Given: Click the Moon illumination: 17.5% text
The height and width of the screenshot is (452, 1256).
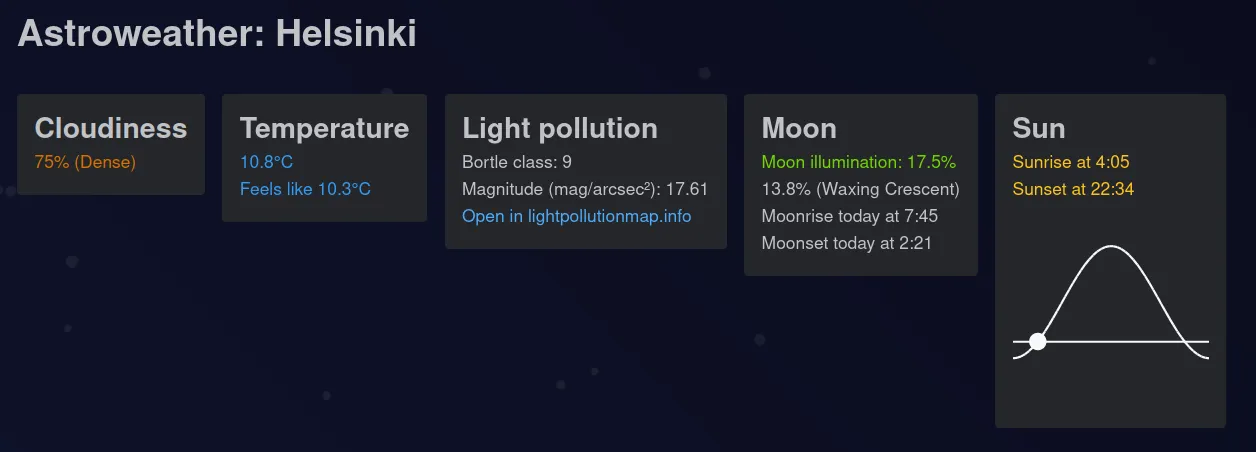Looking at the screenshot, I should tap(859, 162).
